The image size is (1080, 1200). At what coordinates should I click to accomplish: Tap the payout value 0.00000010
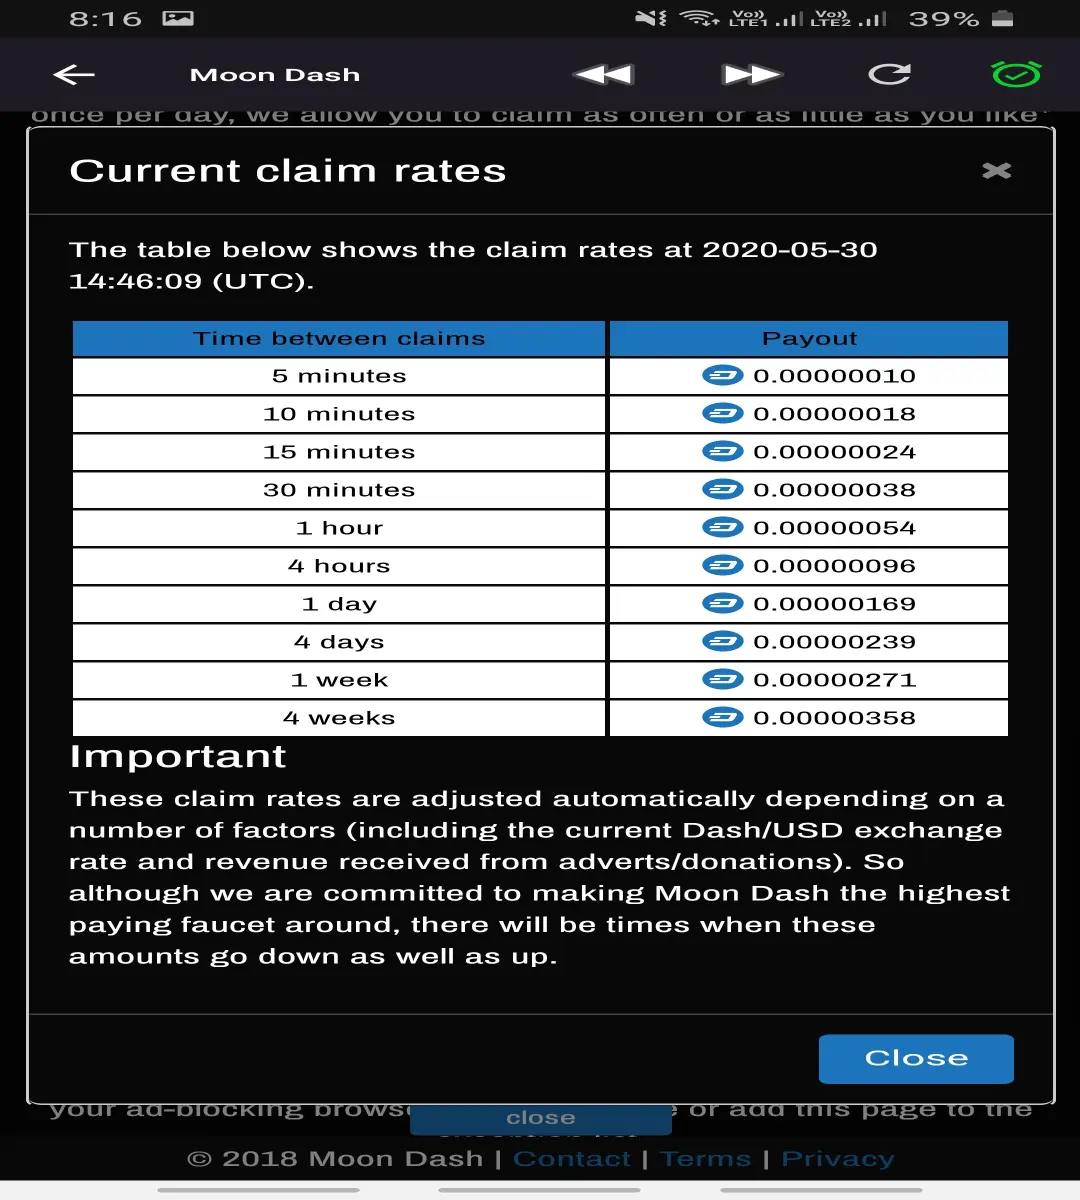coord(834,376)
